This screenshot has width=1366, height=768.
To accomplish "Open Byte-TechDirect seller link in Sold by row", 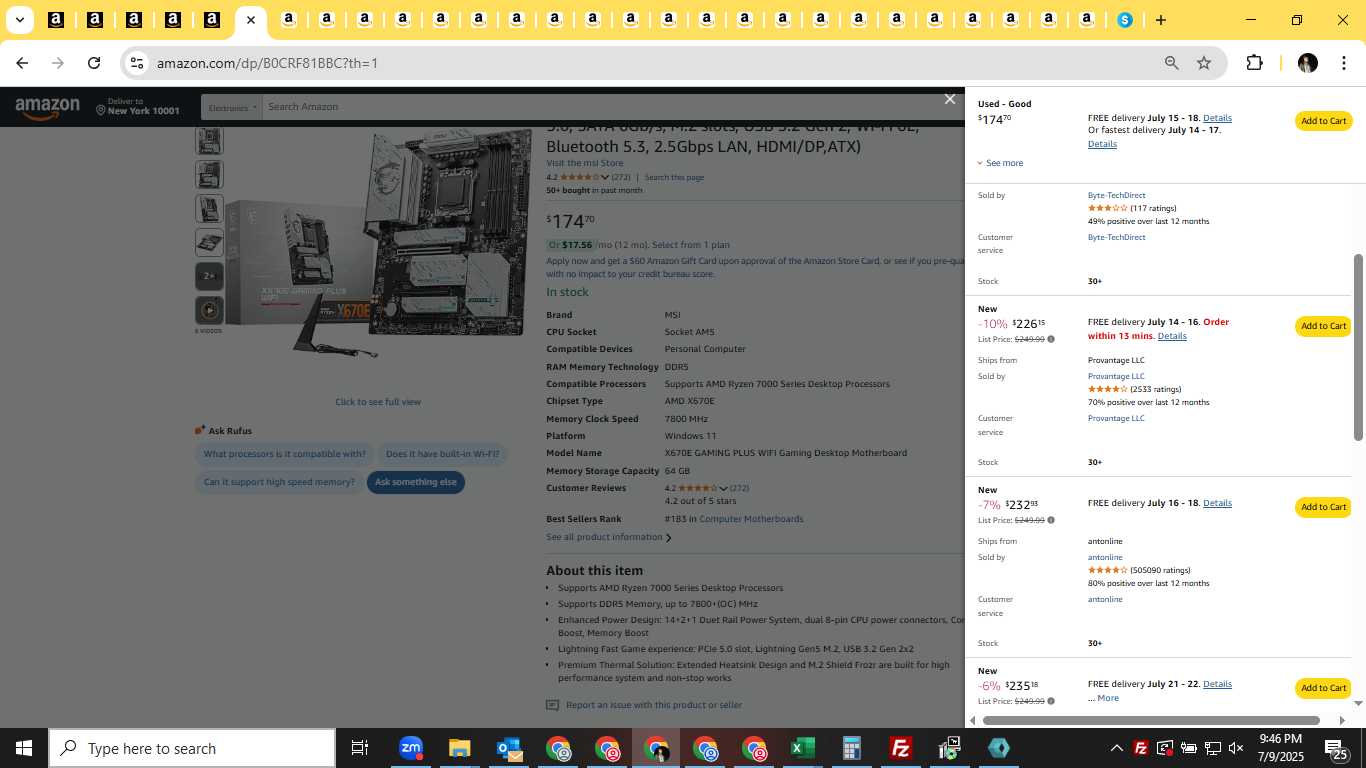I will (x=1116, y=195).
